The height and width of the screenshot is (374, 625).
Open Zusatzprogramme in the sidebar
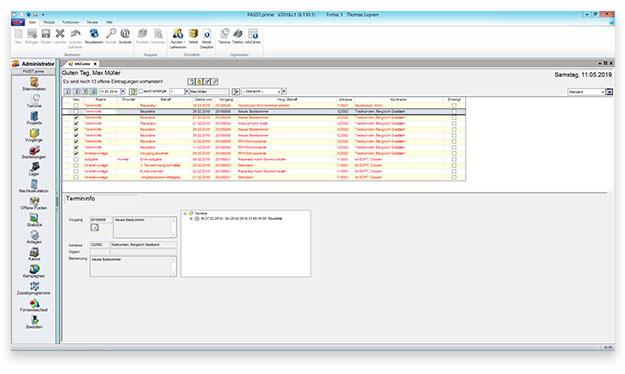click(34, 289)
